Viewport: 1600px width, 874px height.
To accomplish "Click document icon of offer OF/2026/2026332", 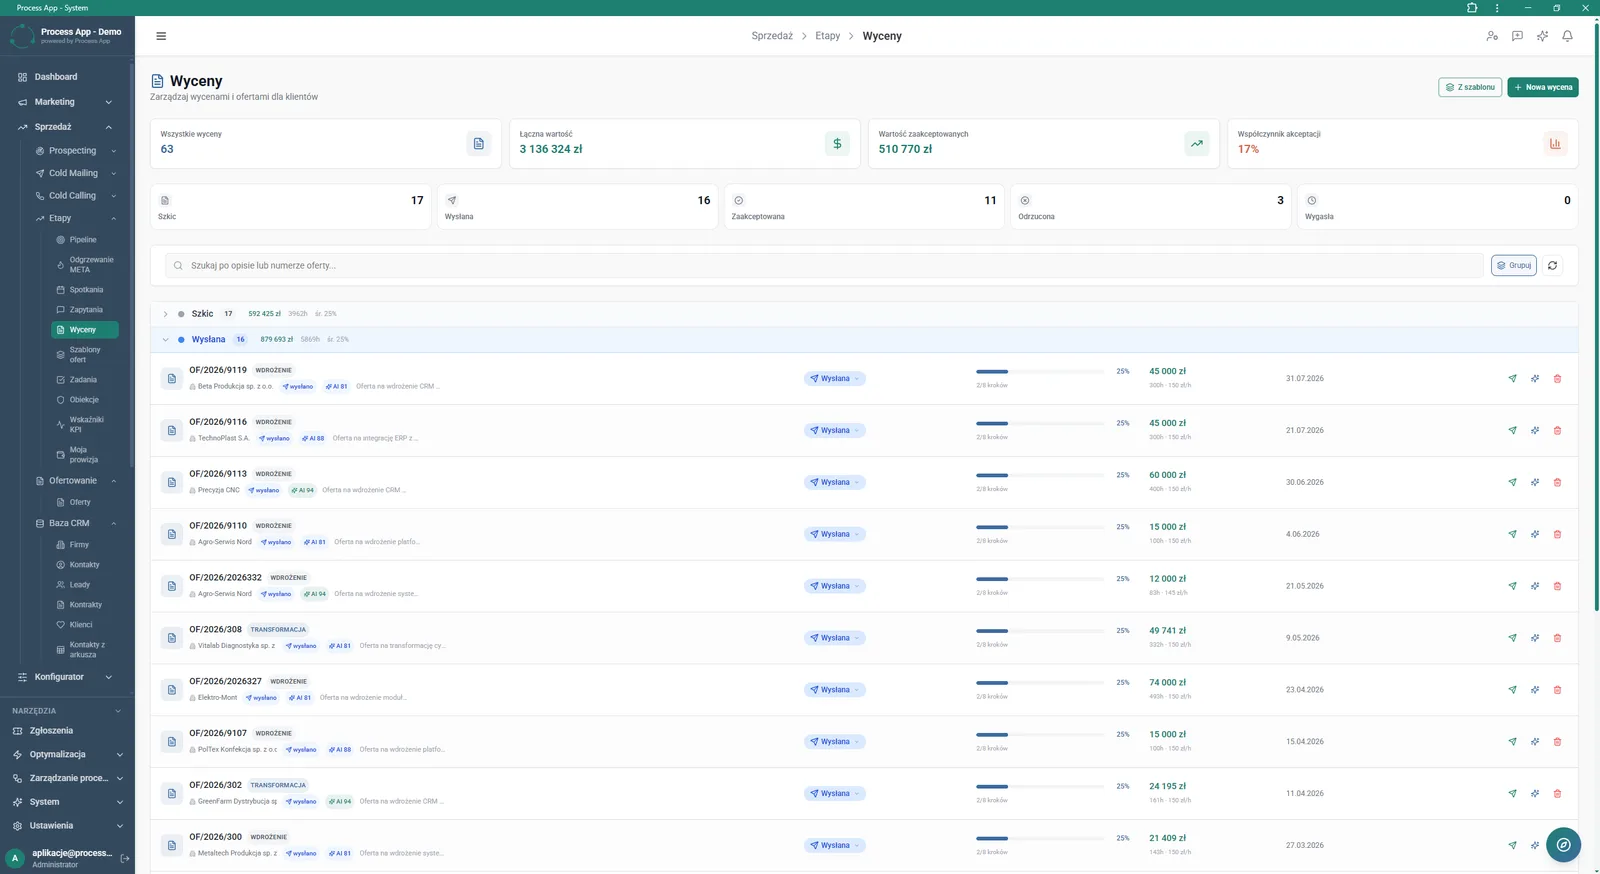I will click(x=172, y=586).
